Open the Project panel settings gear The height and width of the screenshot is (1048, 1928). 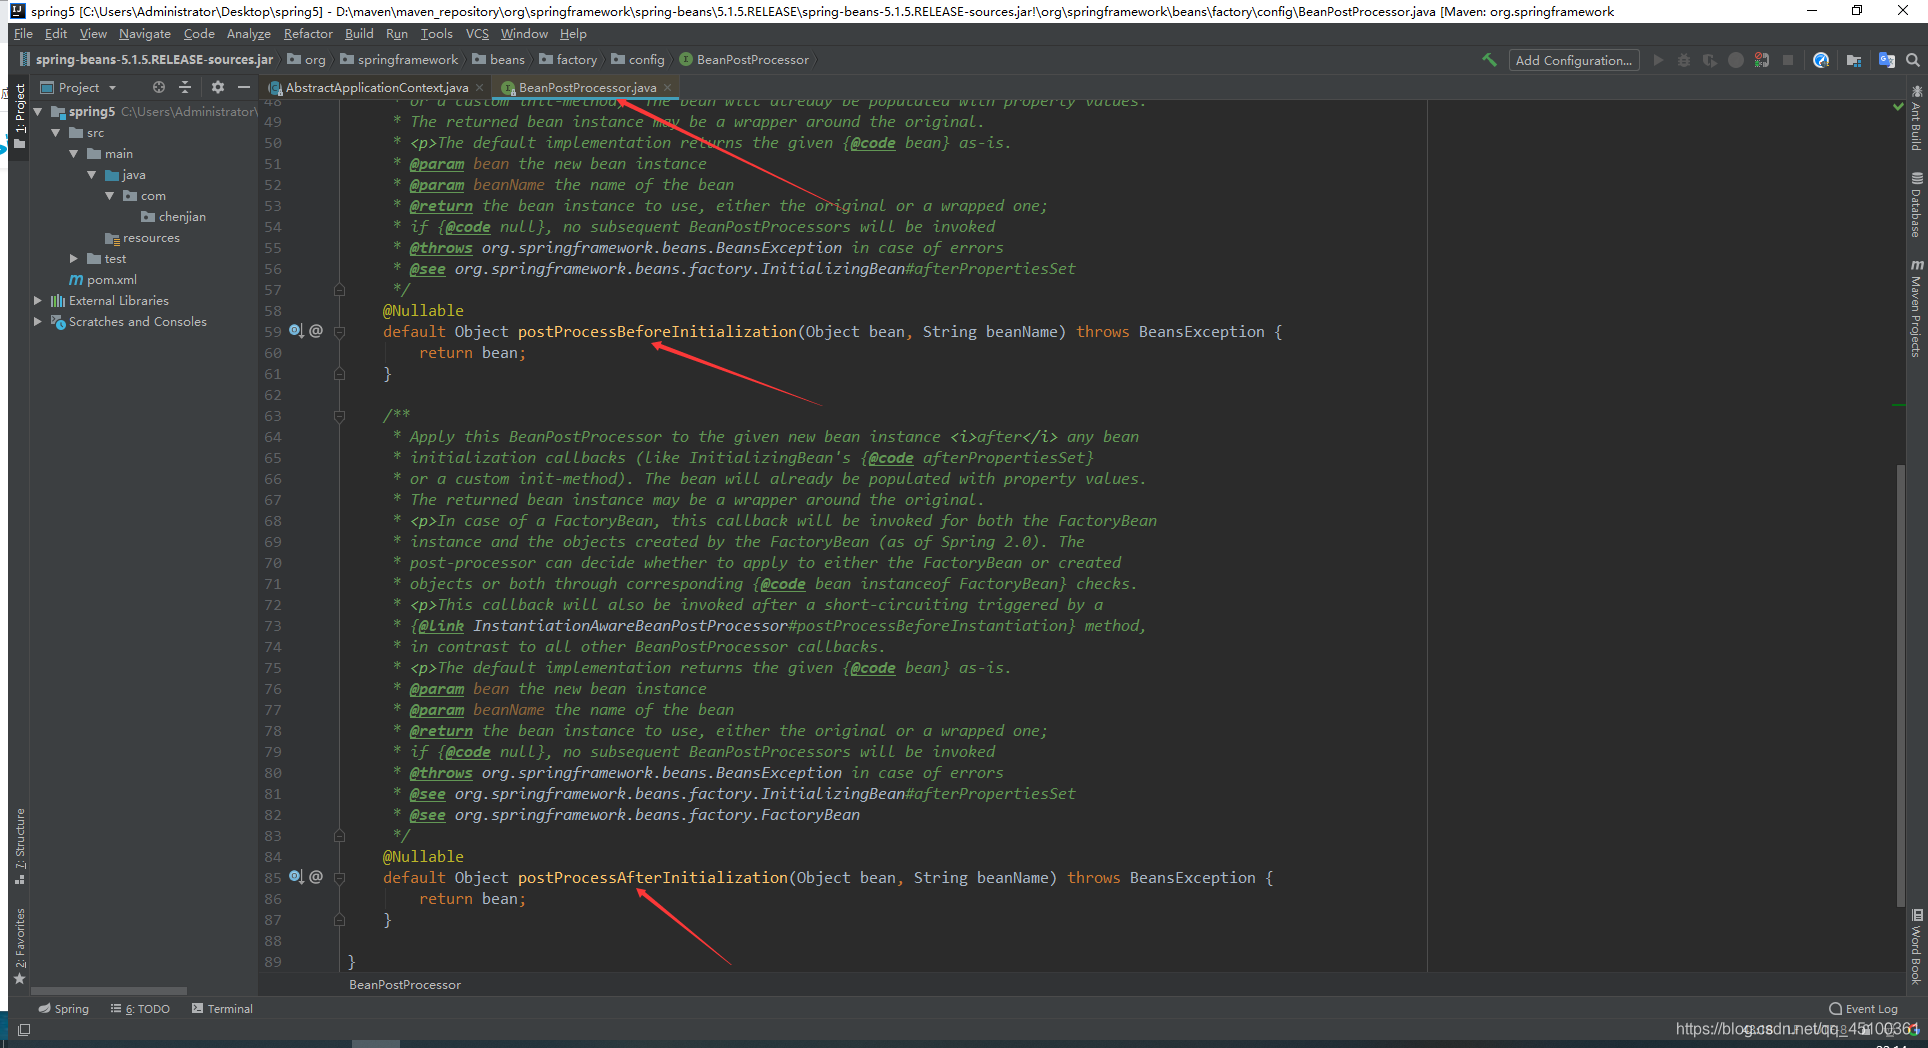218,87
